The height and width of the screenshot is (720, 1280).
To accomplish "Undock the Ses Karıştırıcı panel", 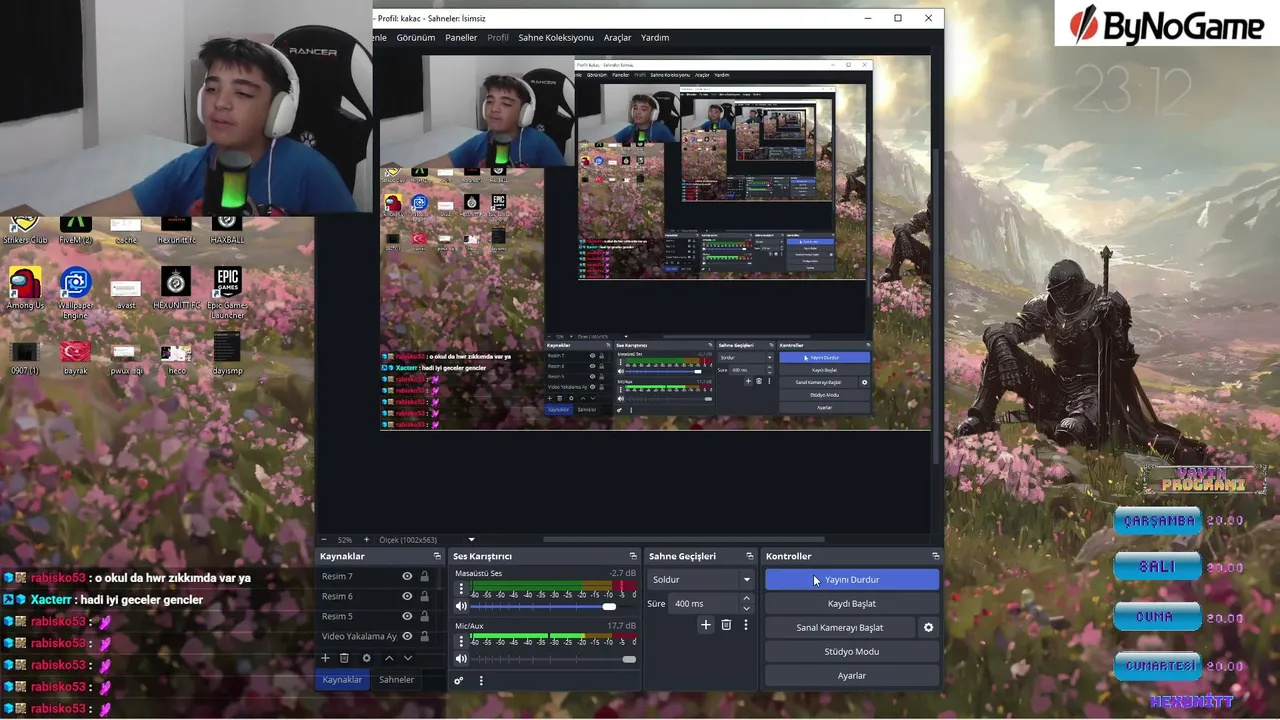I will coord(633,556).
